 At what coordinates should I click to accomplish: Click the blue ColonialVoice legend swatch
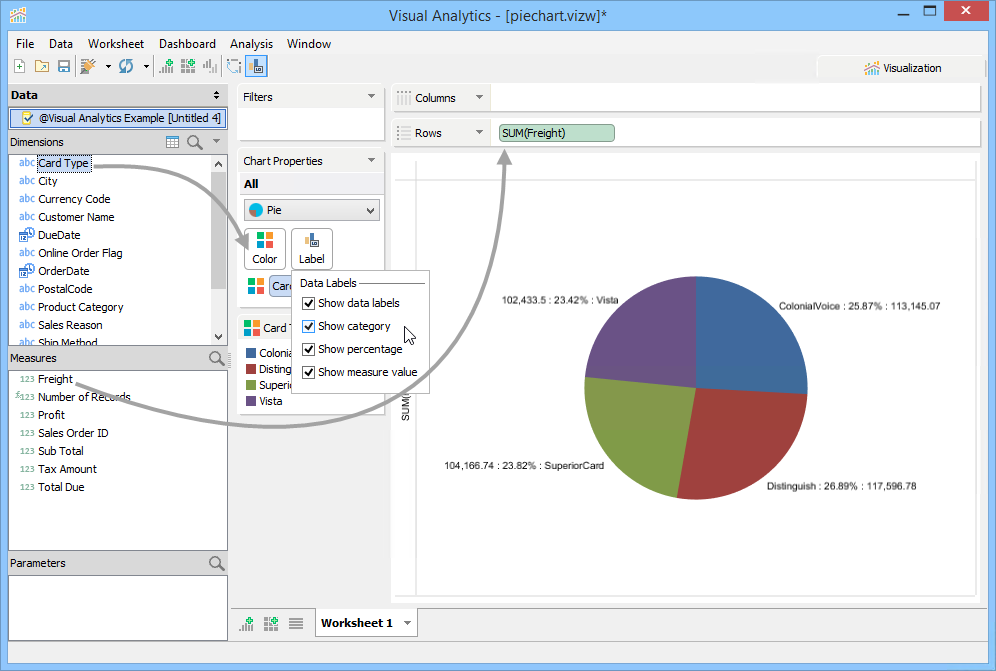(251, 353)
